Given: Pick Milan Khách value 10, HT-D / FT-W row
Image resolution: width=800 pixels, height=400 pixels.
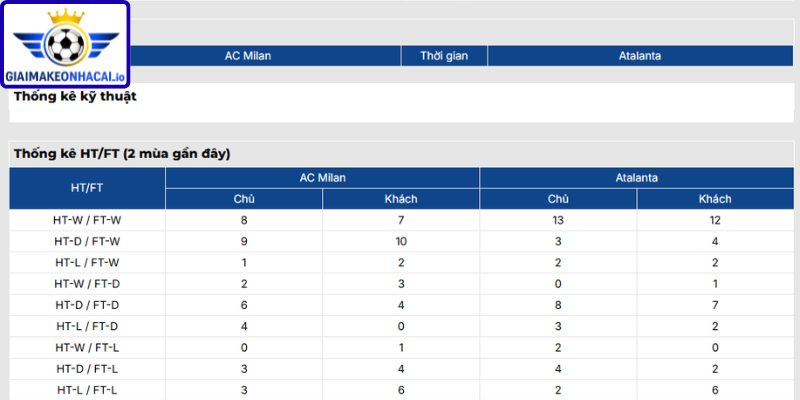Looking at the screenshot, I should tap(401, 241).
